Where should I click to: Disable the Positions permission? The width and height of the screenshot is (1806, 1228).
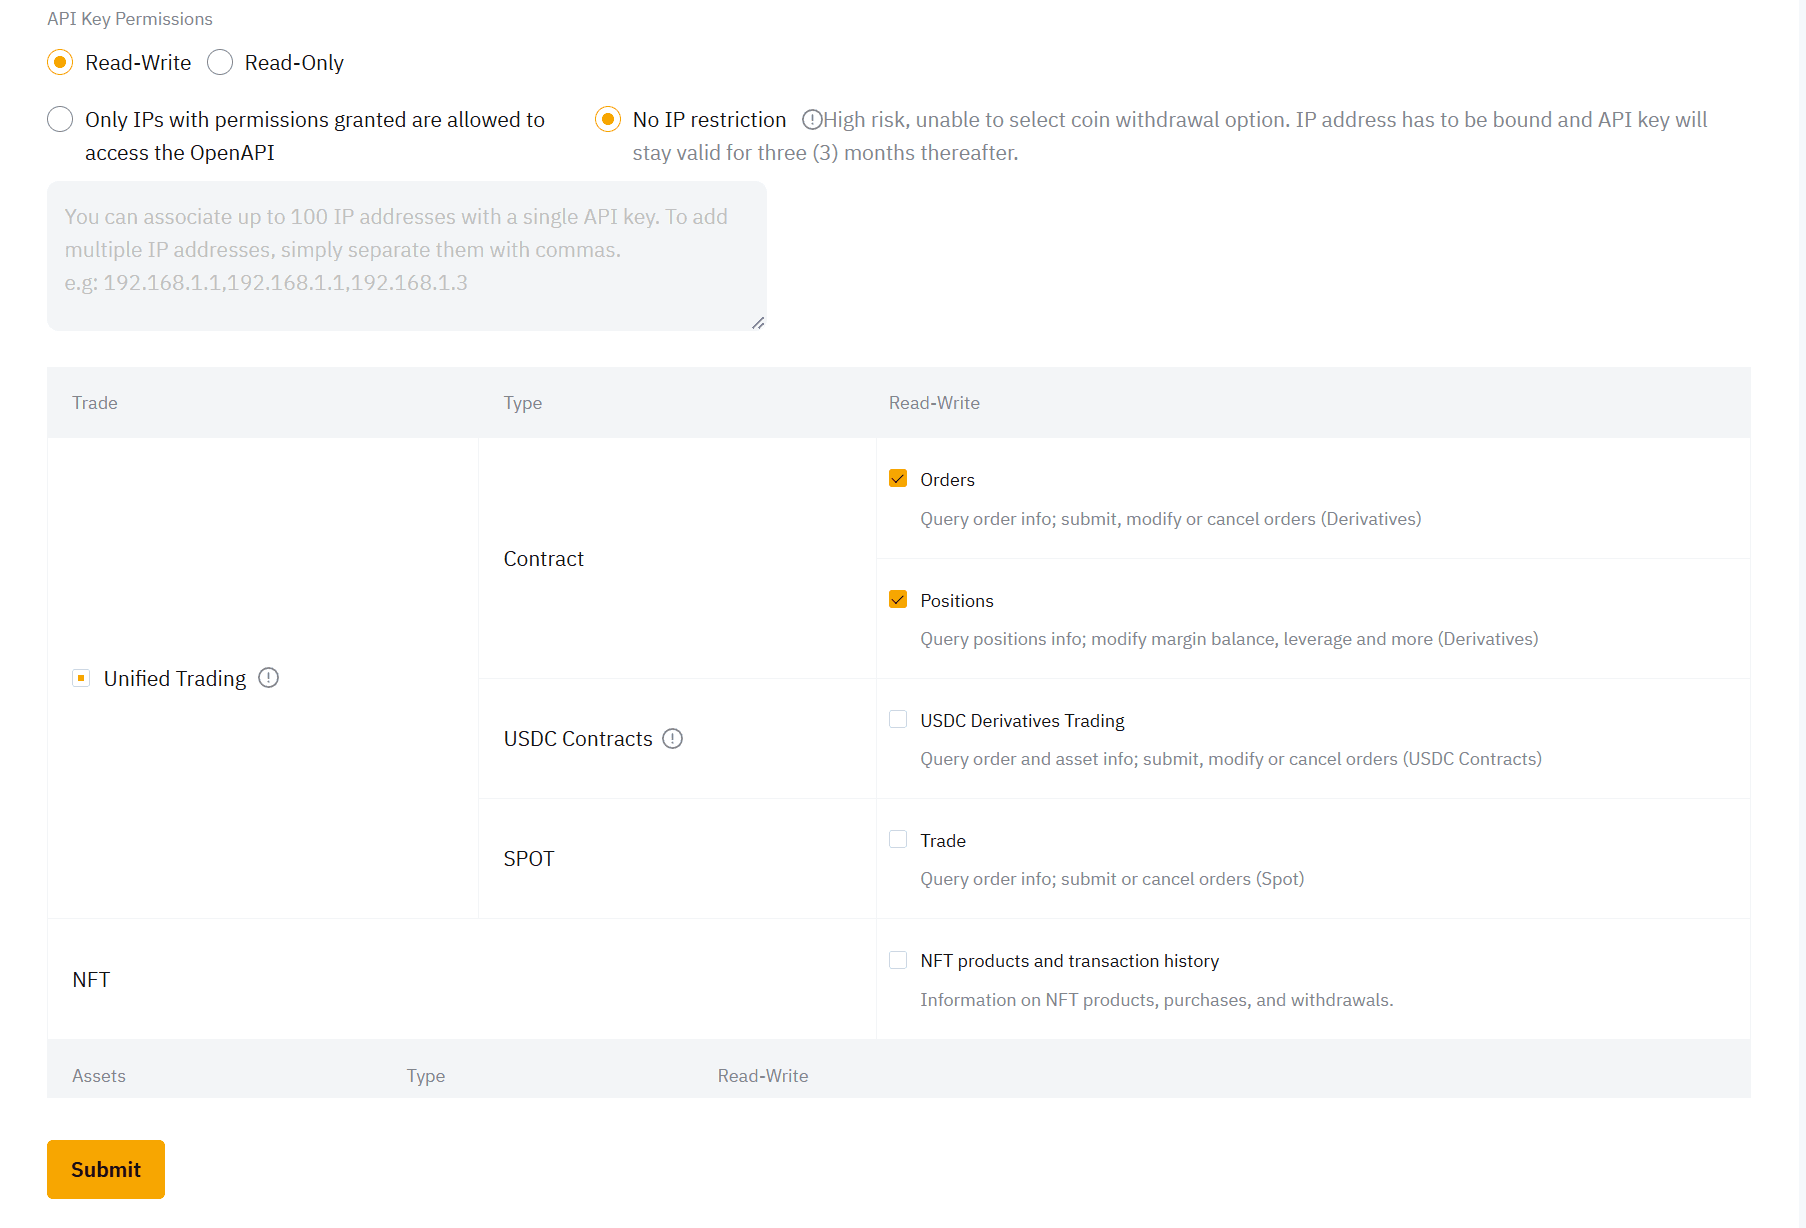point(898,599)
